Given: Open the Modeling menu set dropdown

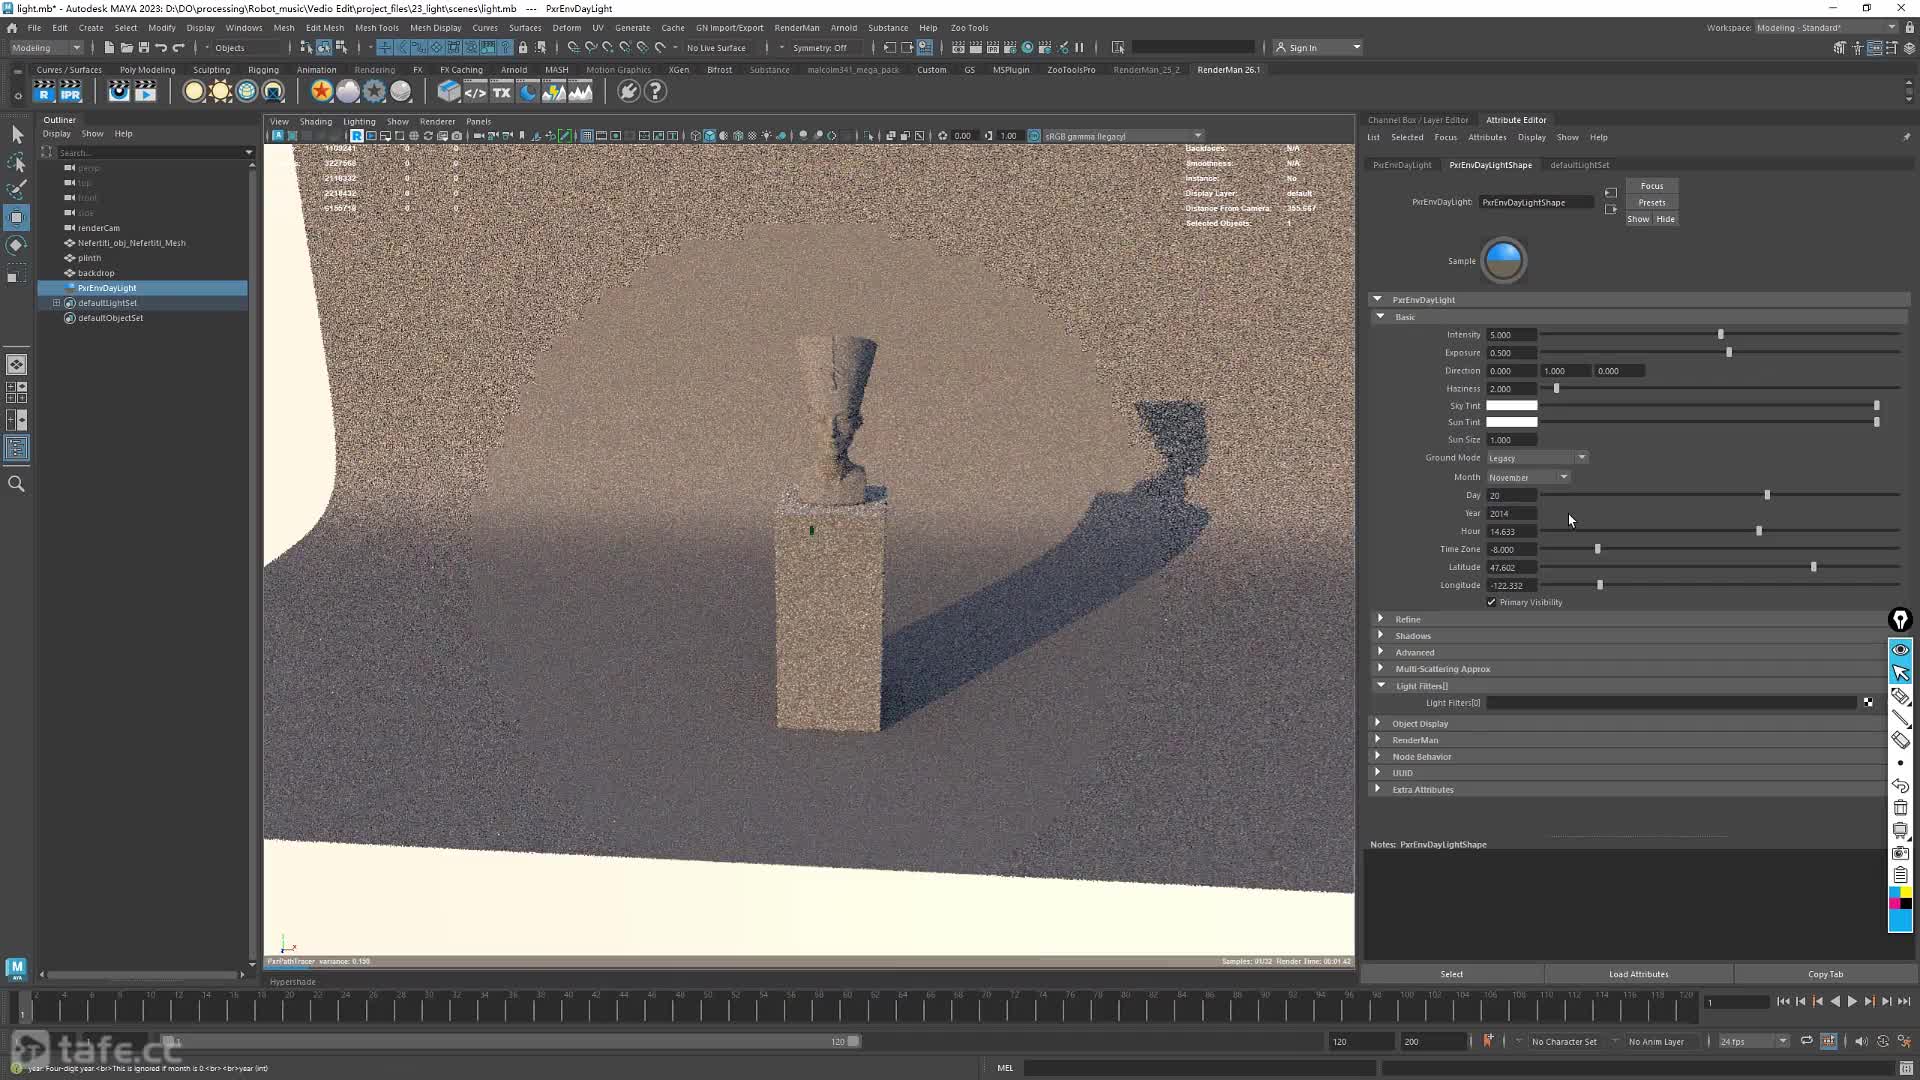Looking at the screenshot, I should pyautogui.click(x=46, y=47).
